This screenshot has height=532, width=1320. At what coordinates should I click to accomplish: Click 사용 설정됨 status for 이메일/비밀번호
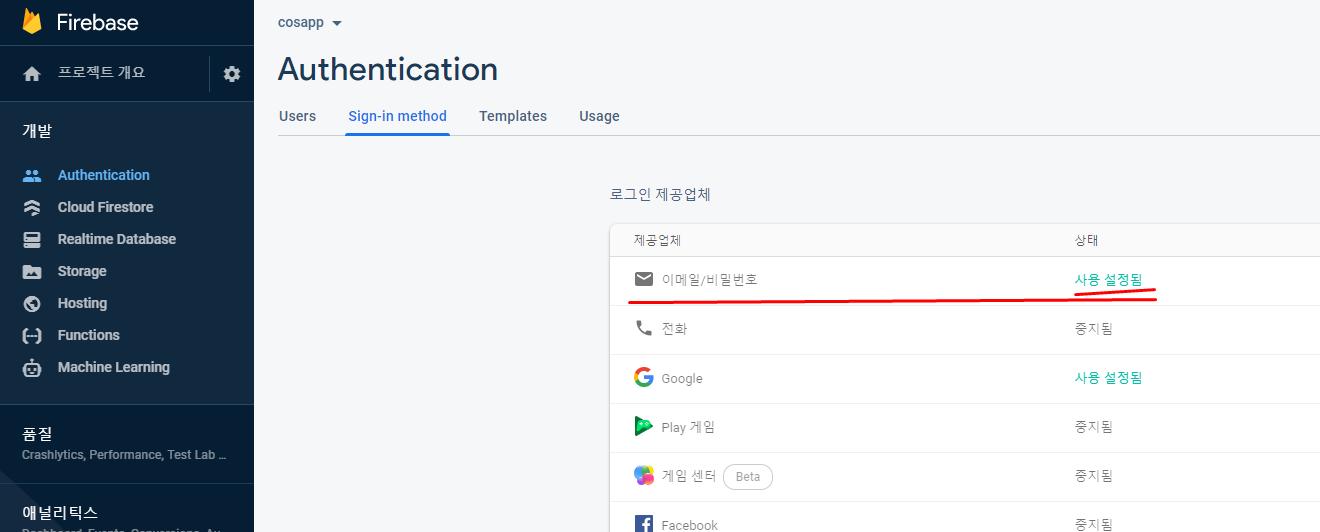click(x=1108, y=280)
